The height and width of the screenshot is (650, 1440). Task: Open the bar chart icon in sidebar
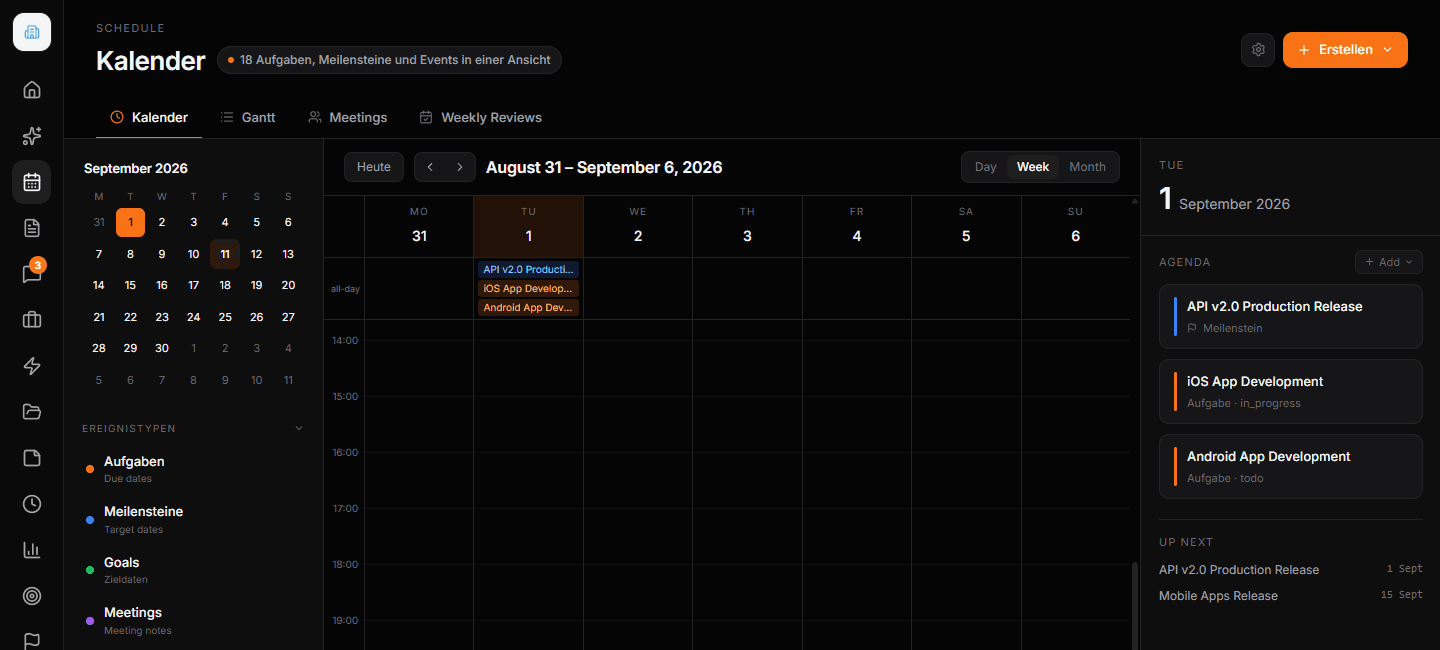[32, 550]
